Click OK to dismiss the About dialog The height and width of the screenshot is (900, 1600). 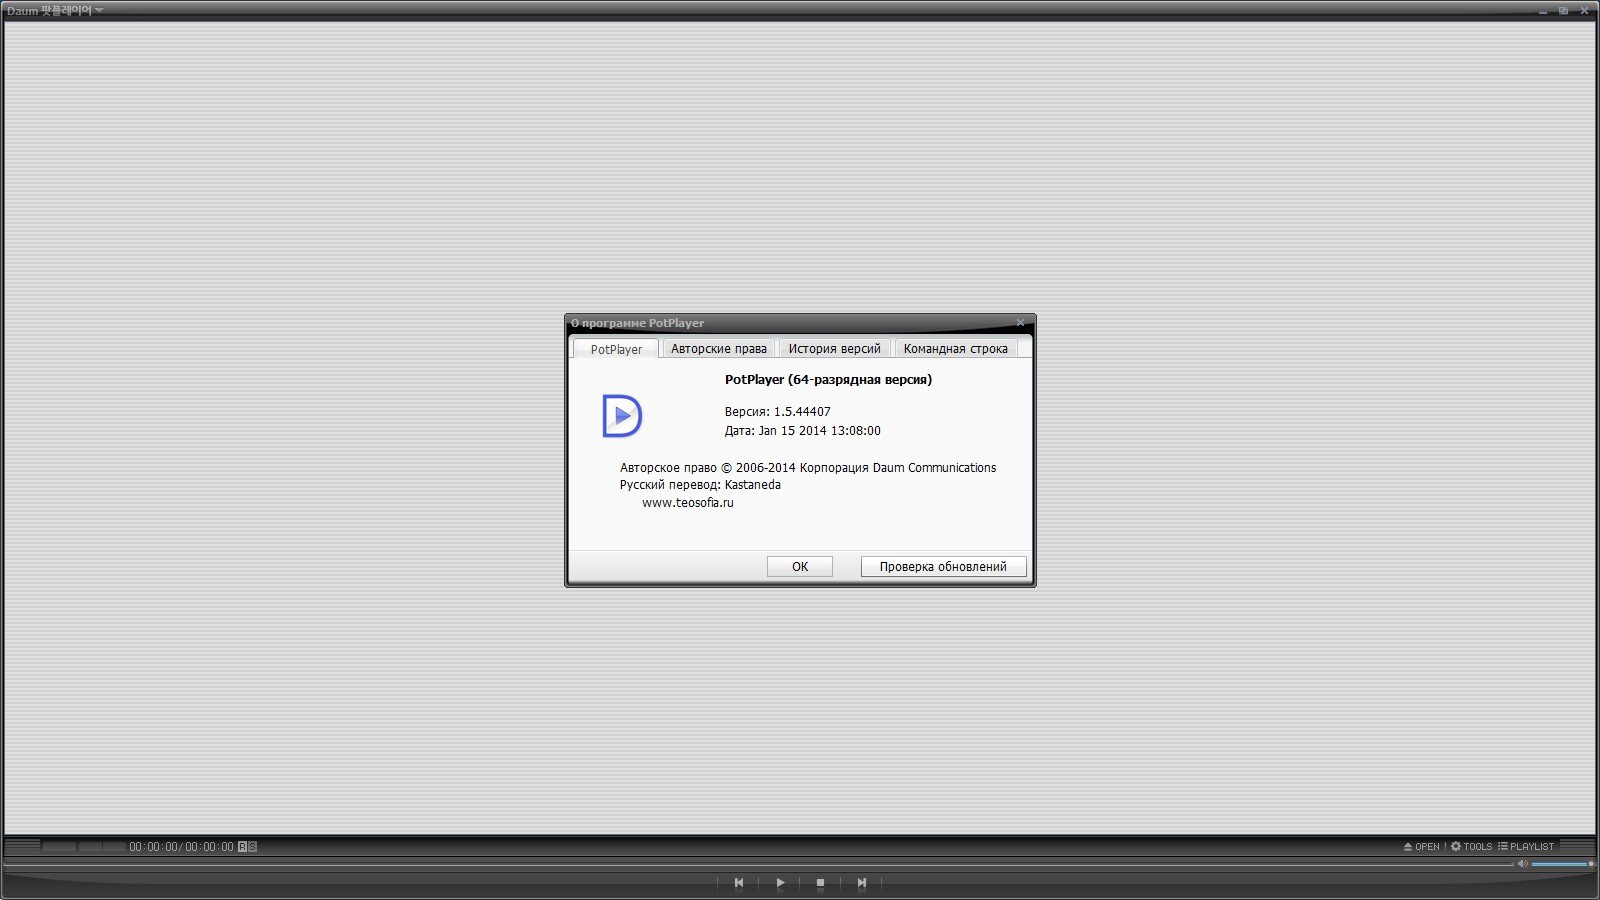click(799, 566)
